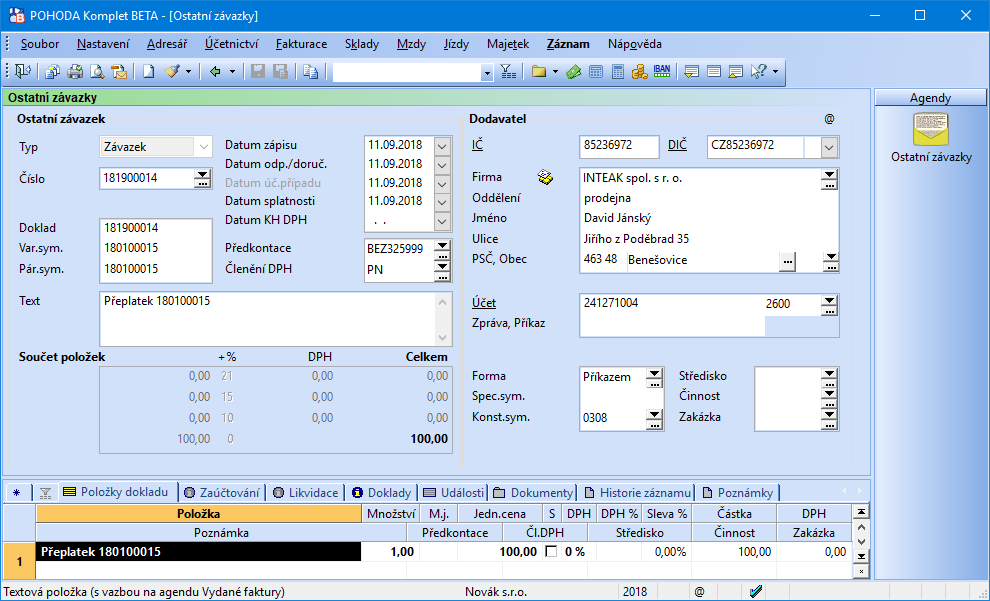Screen dimensions: 990x601
Task: Click the @ symbol next to Dodavatel
Action: coord(829,119)
